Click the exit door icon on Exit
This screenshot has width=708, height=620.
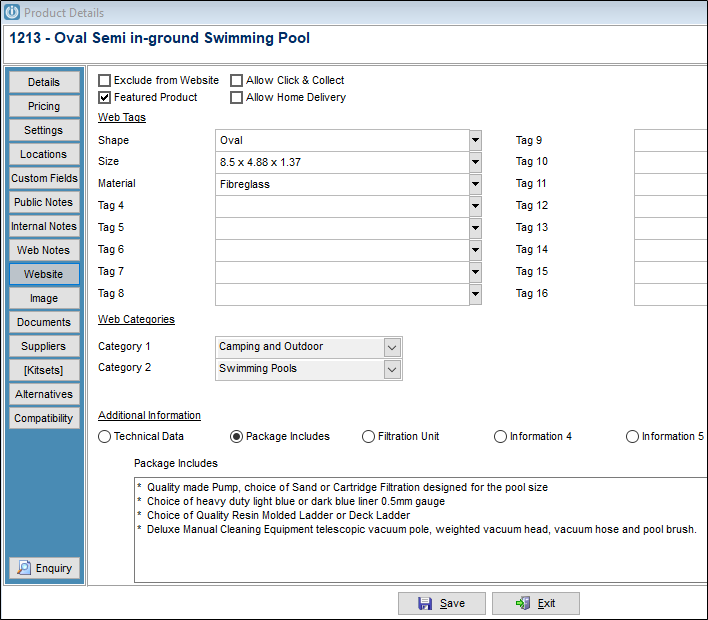[x=523, y=603]
